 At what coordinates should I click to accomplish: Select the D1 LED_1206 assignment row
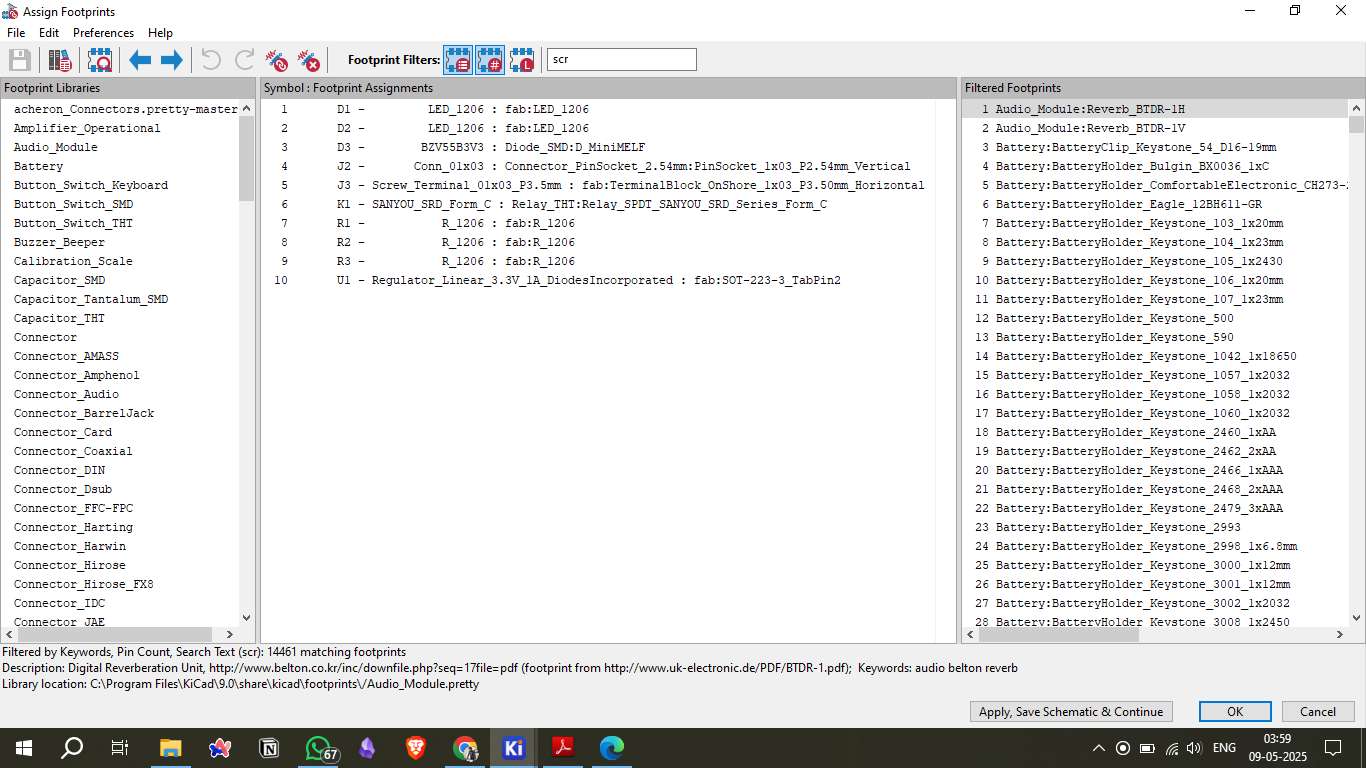[x=598, y=109]
